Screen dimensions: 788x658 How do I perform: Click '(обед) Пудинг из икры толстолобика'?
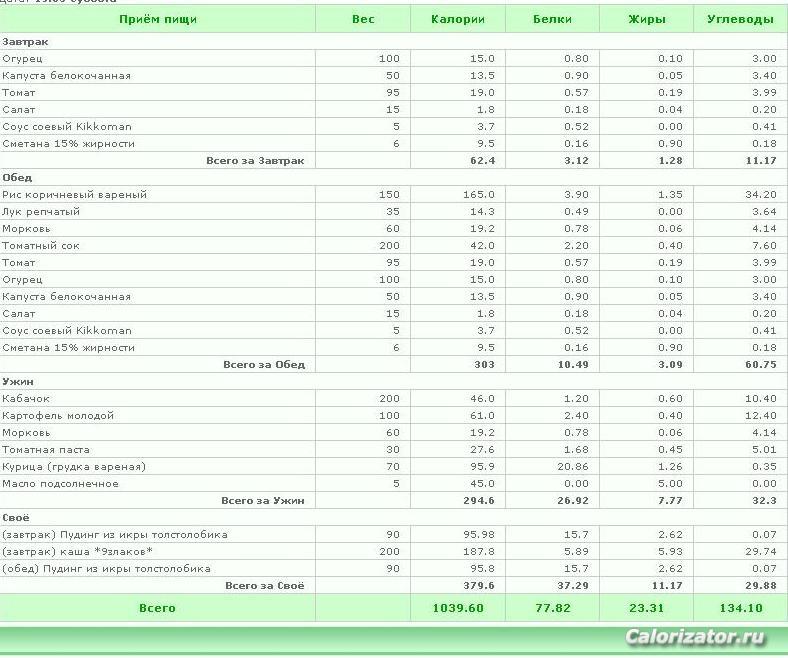pos(106,569)
